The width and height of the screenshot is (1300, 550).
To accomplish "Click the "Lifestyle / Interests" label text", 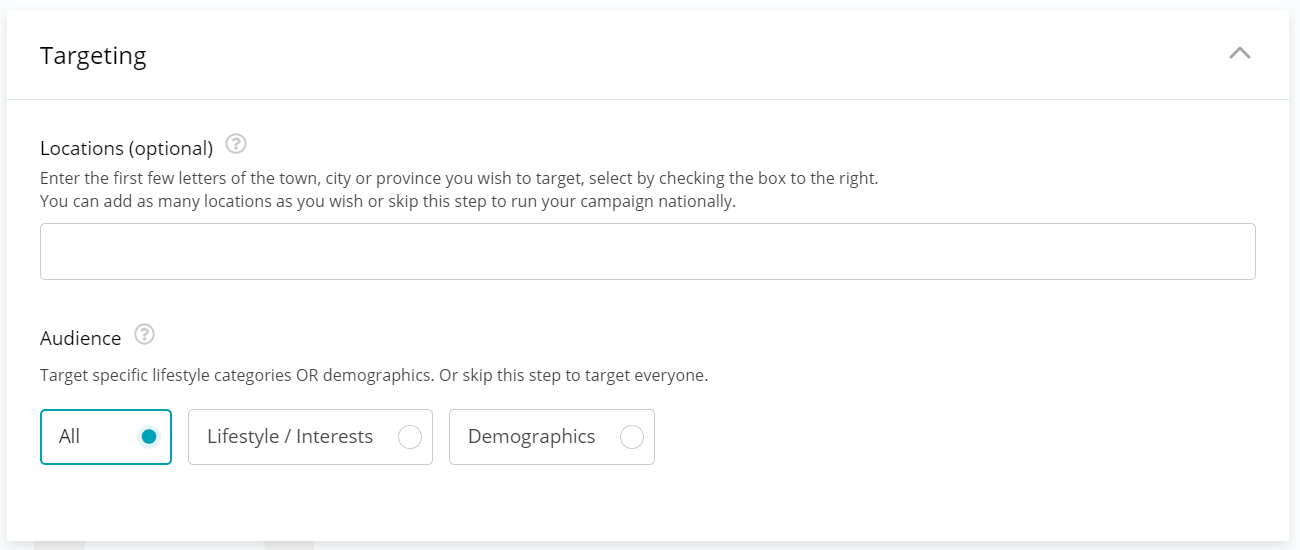I will pyautogui.click(x=290, y=437).
